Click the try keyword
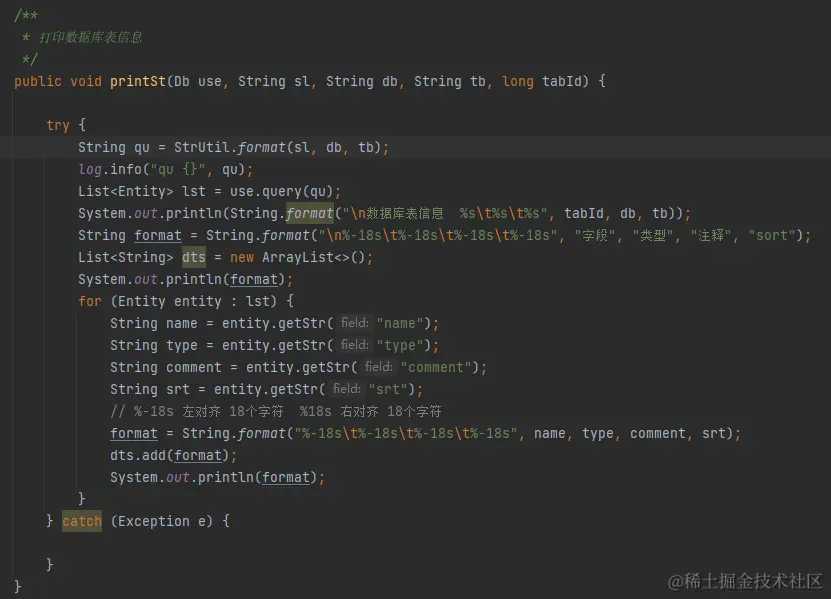Viewport: 831px width, 599px height. (58, 125)
